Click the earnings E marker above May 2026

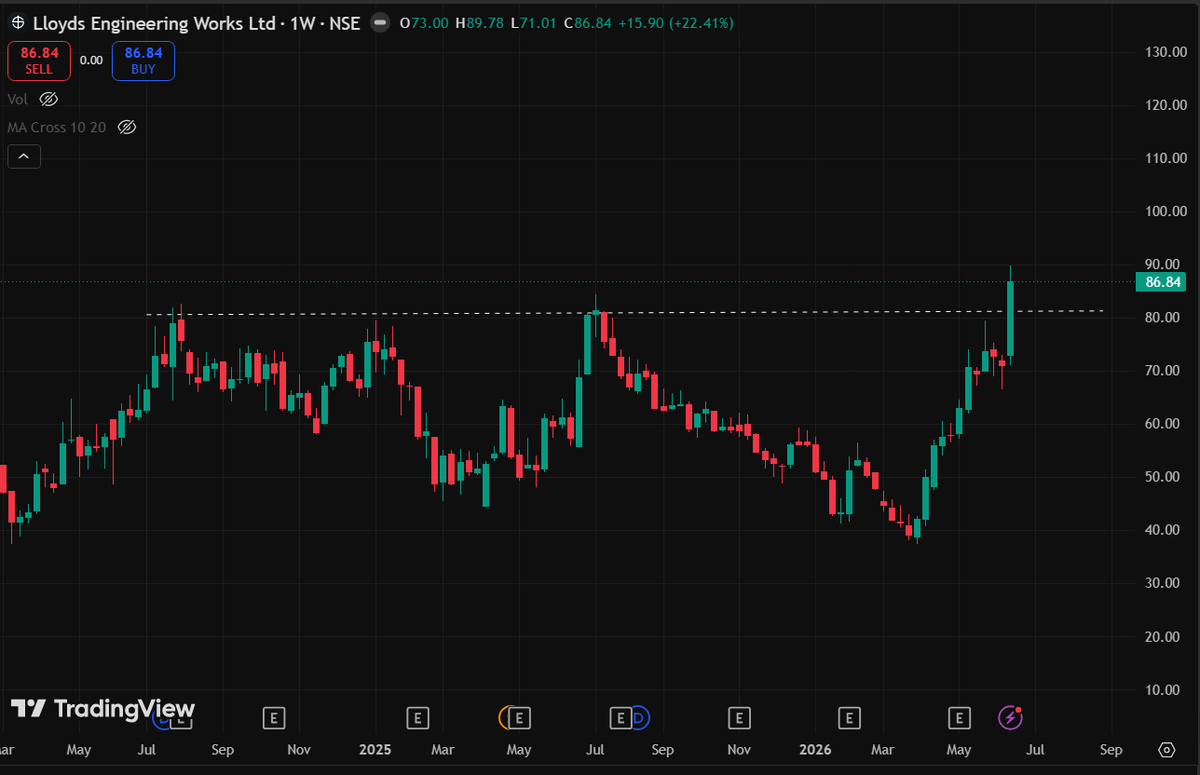click(x=959, y=717)
